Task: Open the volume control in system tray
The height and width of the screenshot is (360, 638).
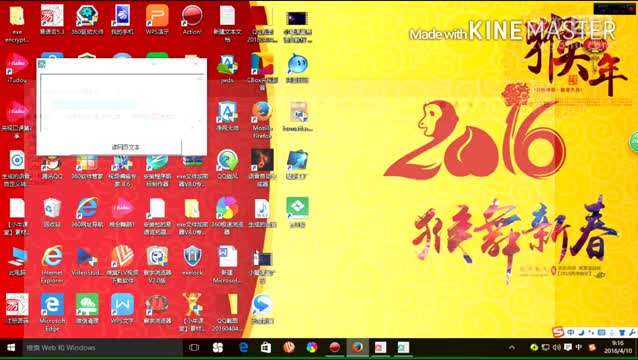Action: tap(557, 348)
